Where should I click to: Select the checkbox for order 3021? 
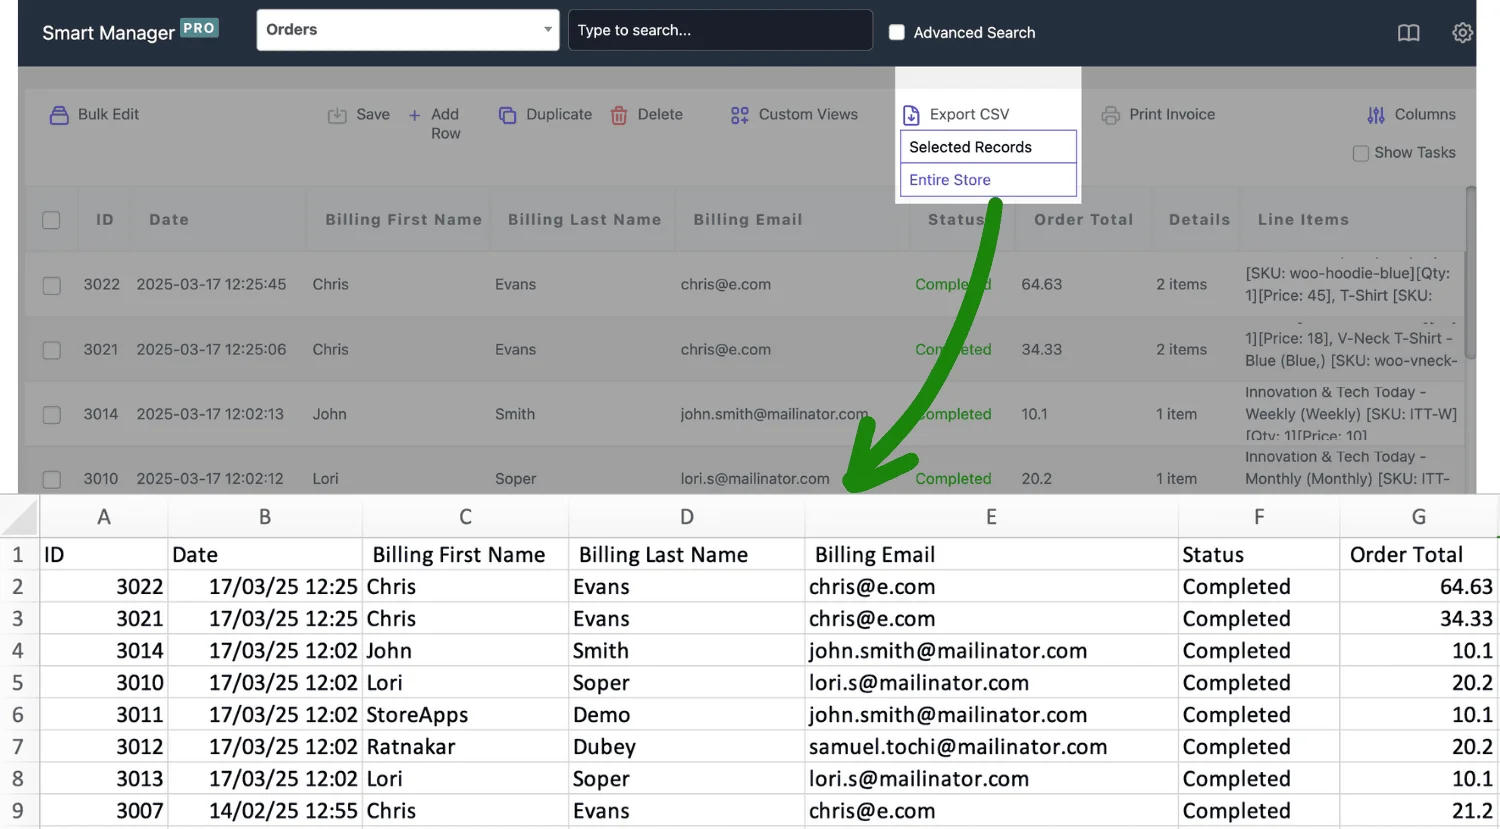[x=52, y=350]
